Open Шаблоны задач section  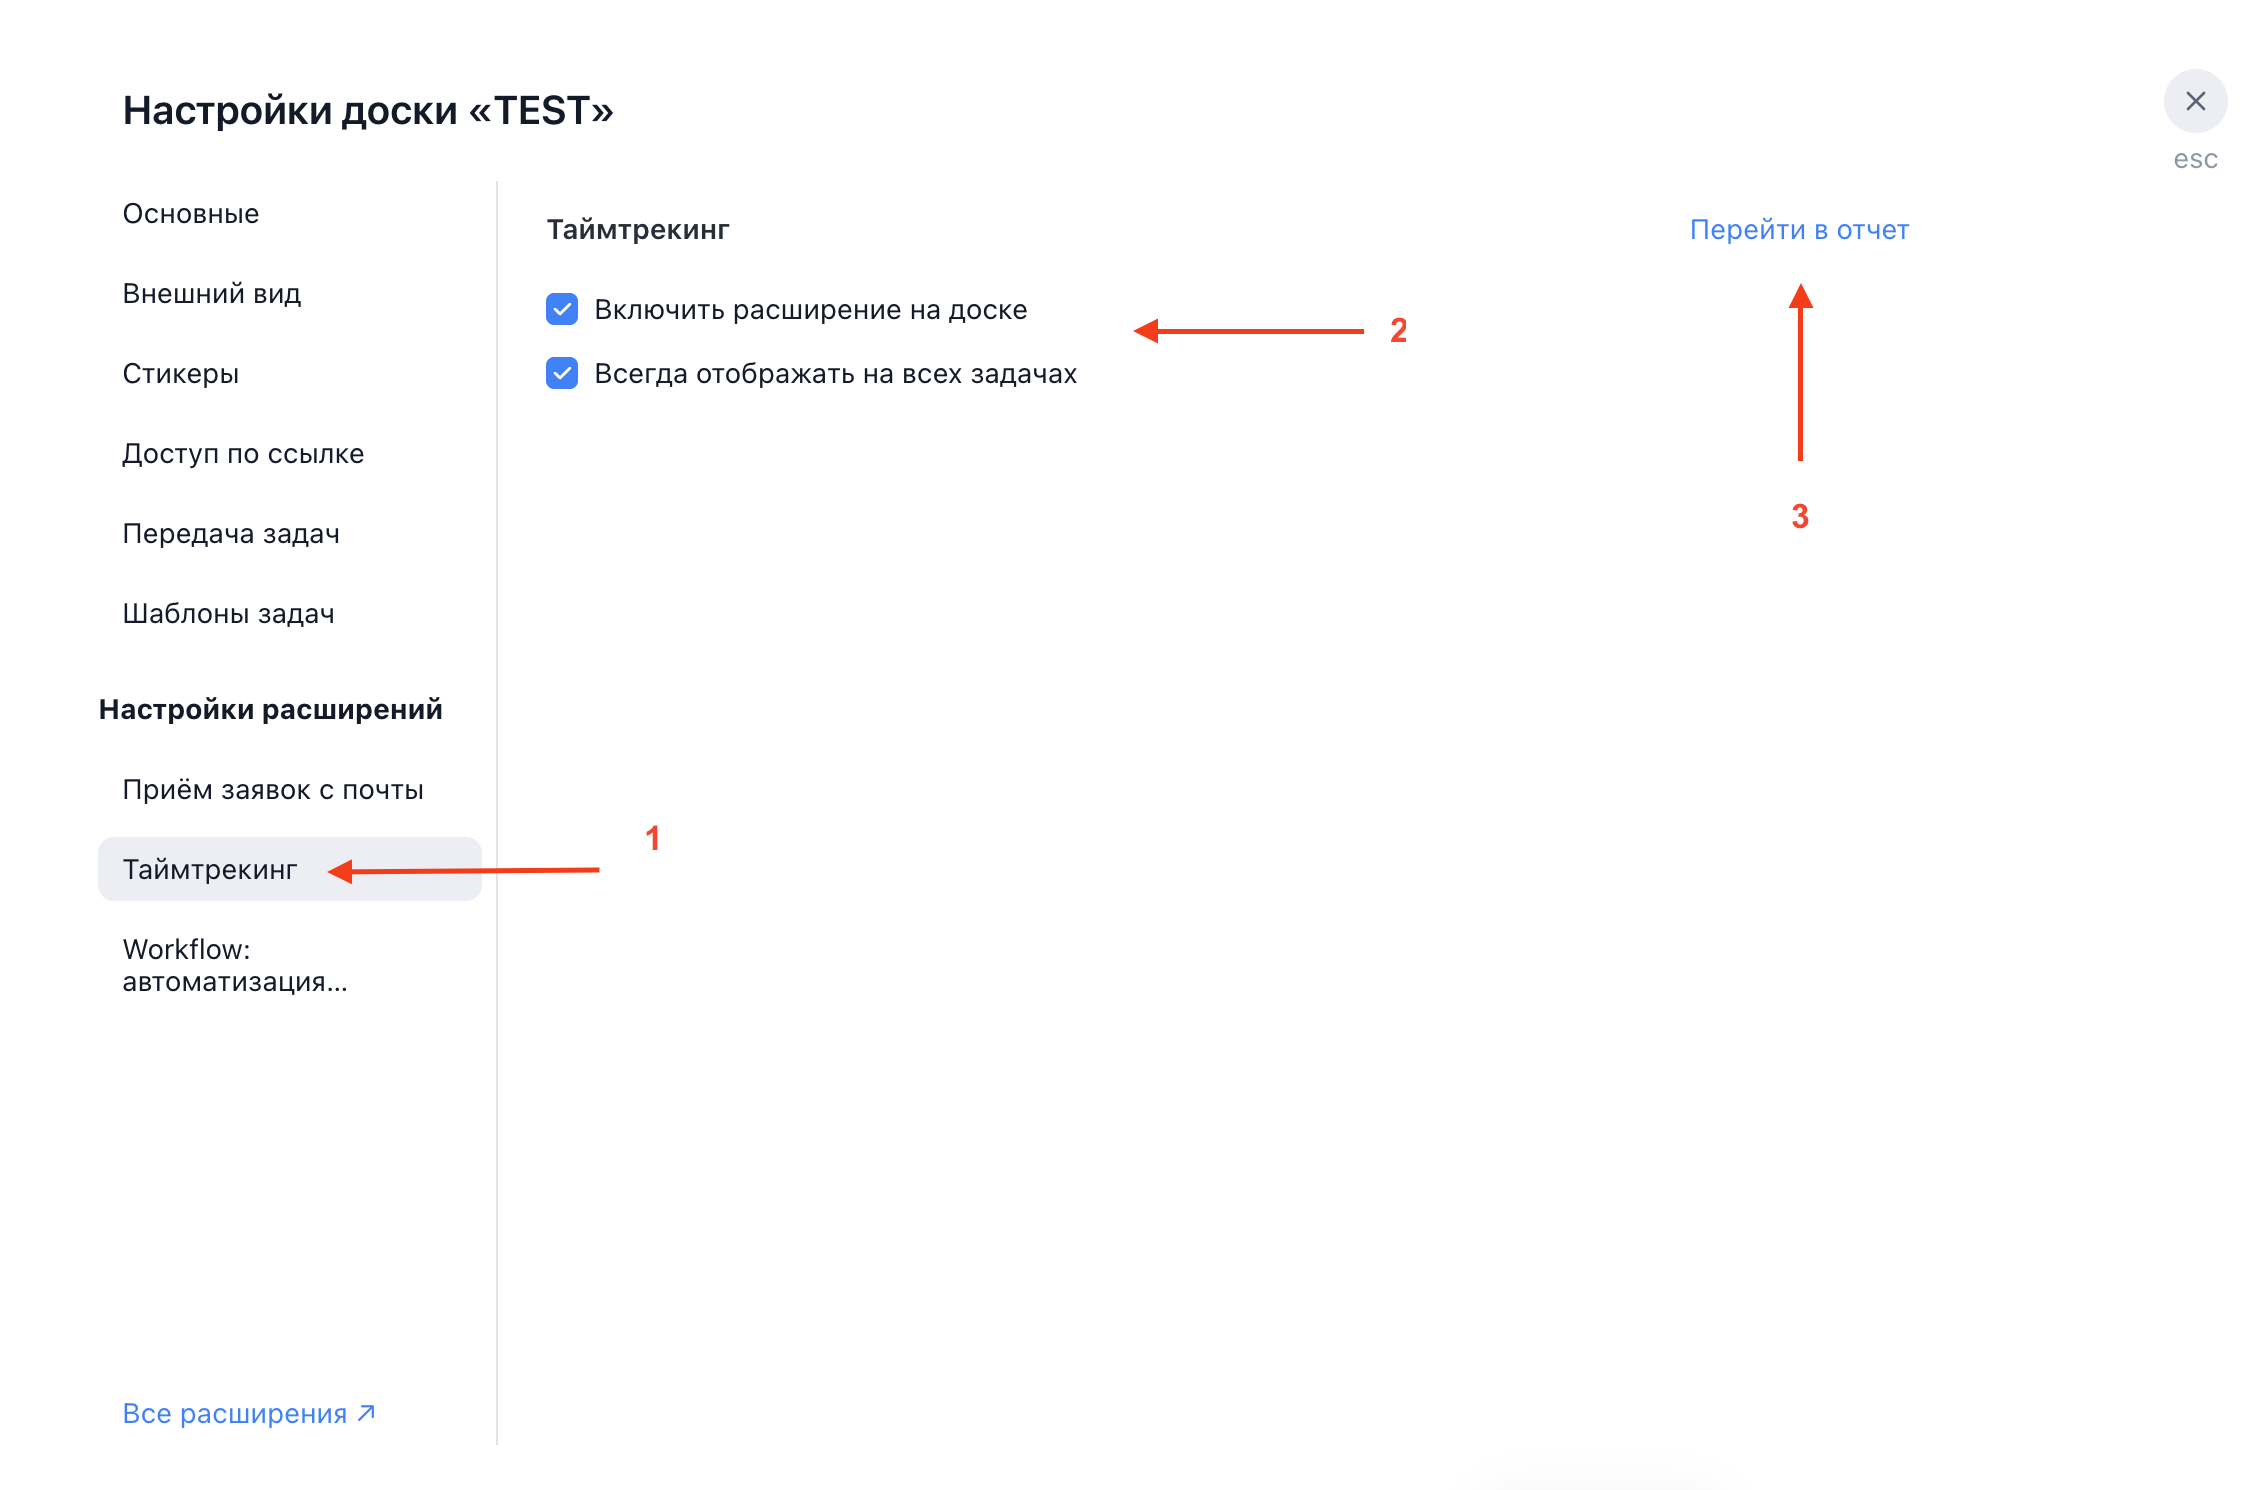point(229,614)
